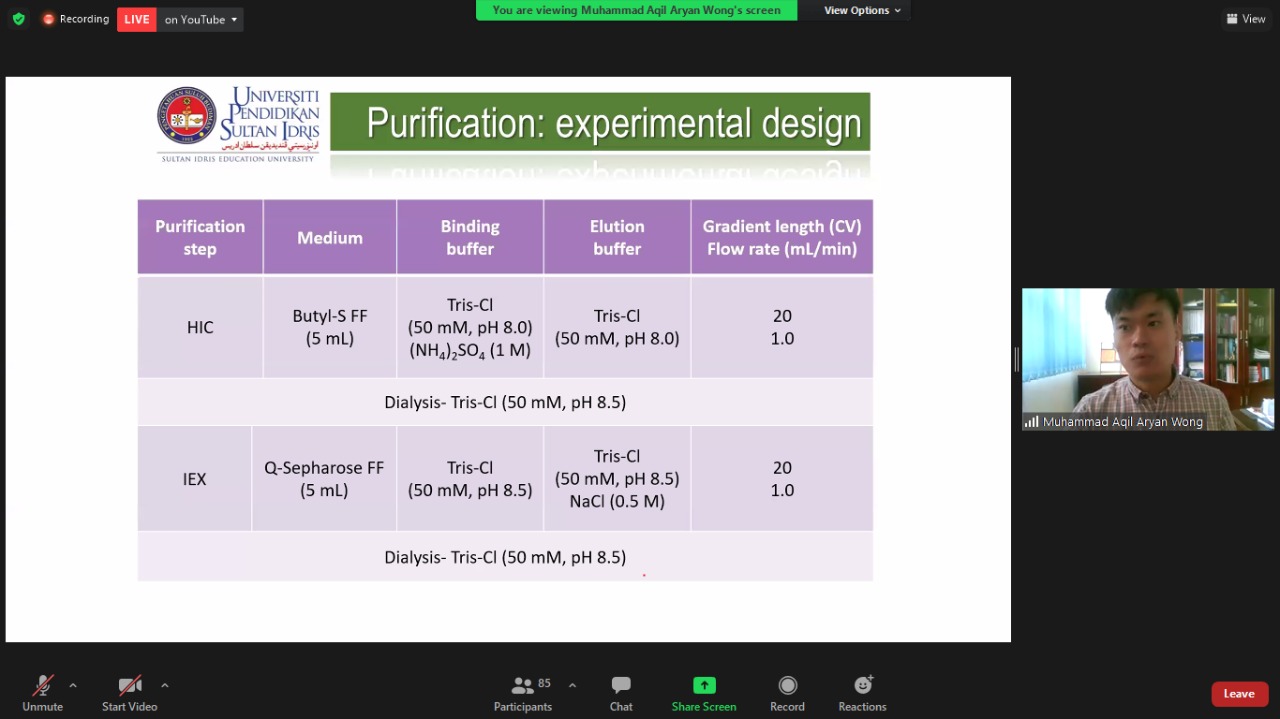Viewport: 1280px width, 719px height.
Task: Click the green encryption shield icon
Action: coord(18,19)
